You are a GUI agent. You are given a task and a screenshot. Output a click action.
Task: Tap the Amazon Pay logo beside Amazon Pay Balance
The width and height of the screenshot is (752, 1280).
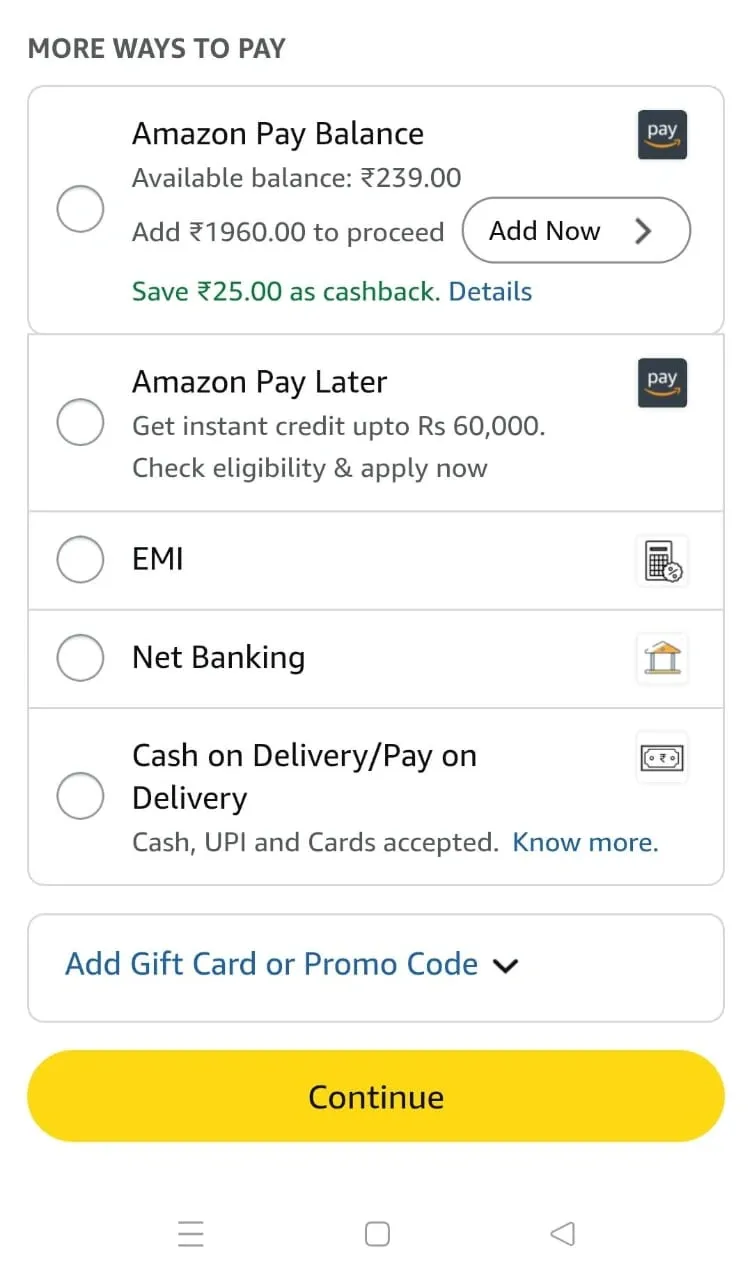[662, 135]
